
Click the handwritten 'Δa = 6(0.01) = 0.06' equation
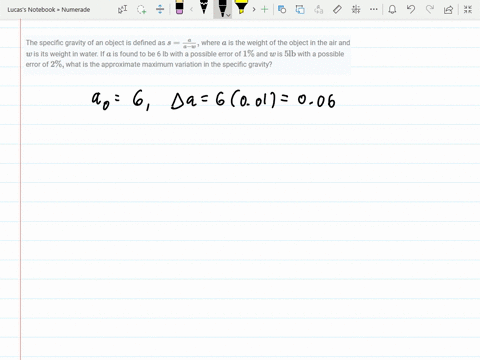253,100
